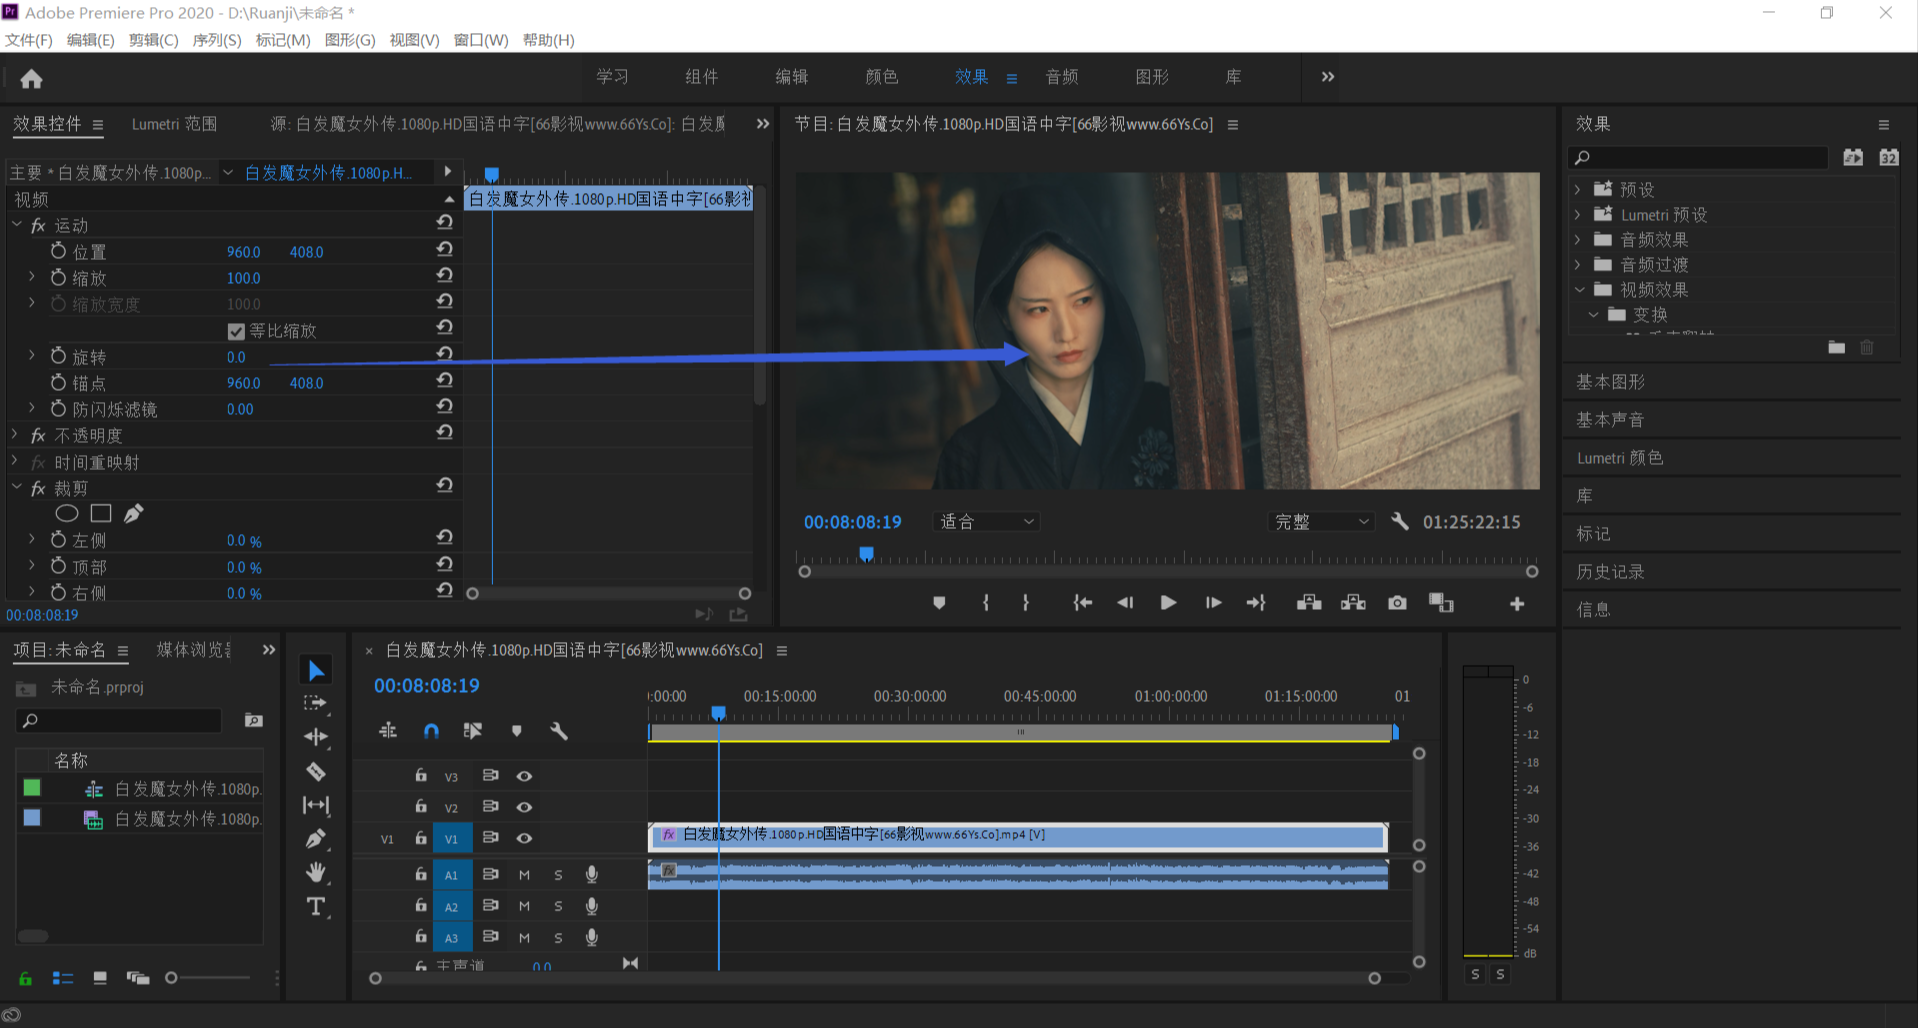Select the Hand tool
Image resolution: width=1918 pixels, height=1028 pixels.
point(316,872)
